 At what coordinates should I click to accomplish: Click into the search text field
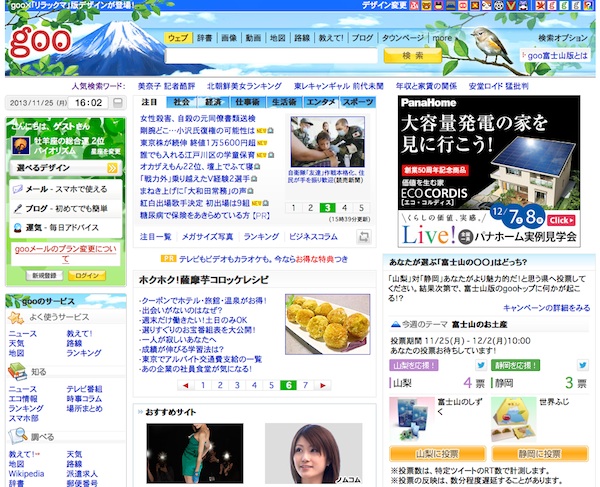point(270,57)
